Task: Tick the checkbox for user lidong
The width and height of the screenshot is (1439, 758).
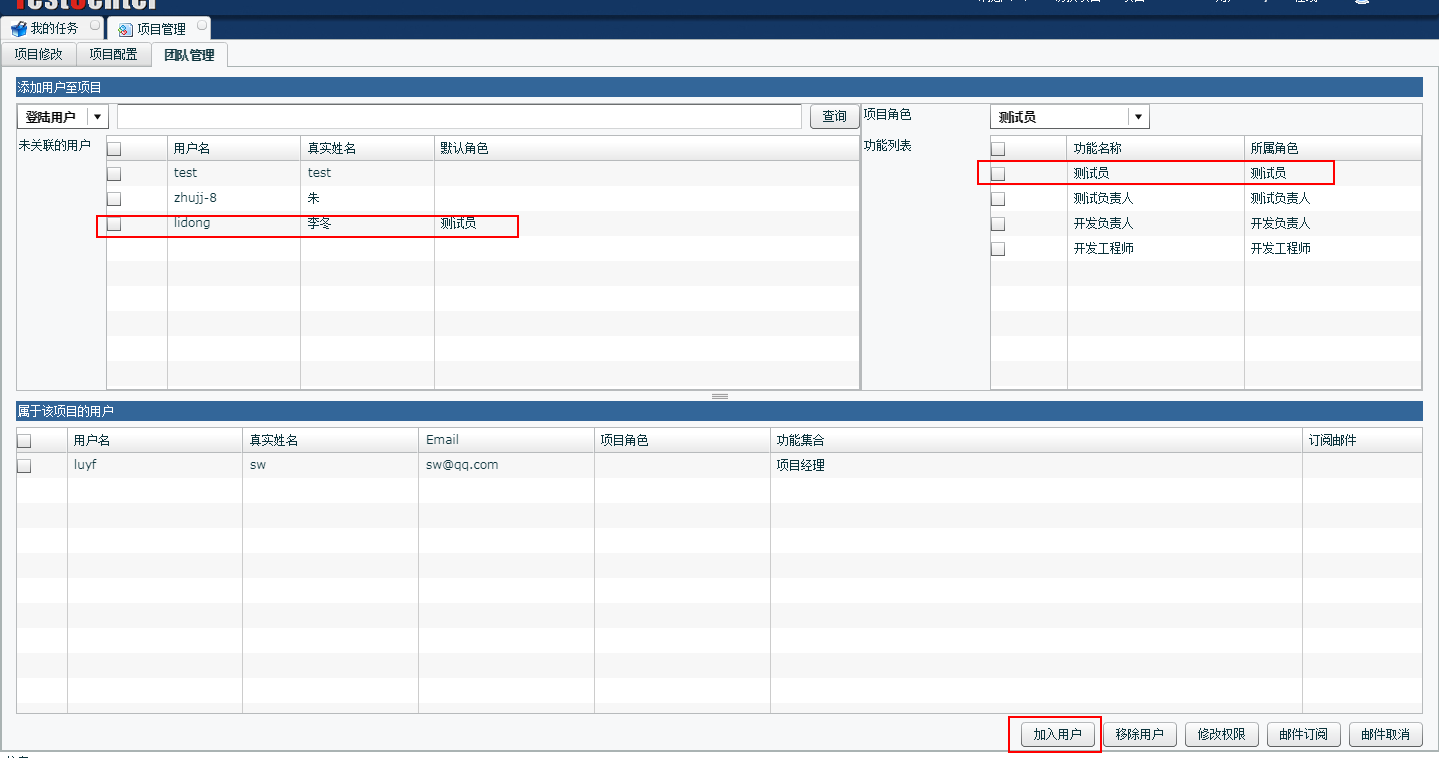Action: (114, 224)
